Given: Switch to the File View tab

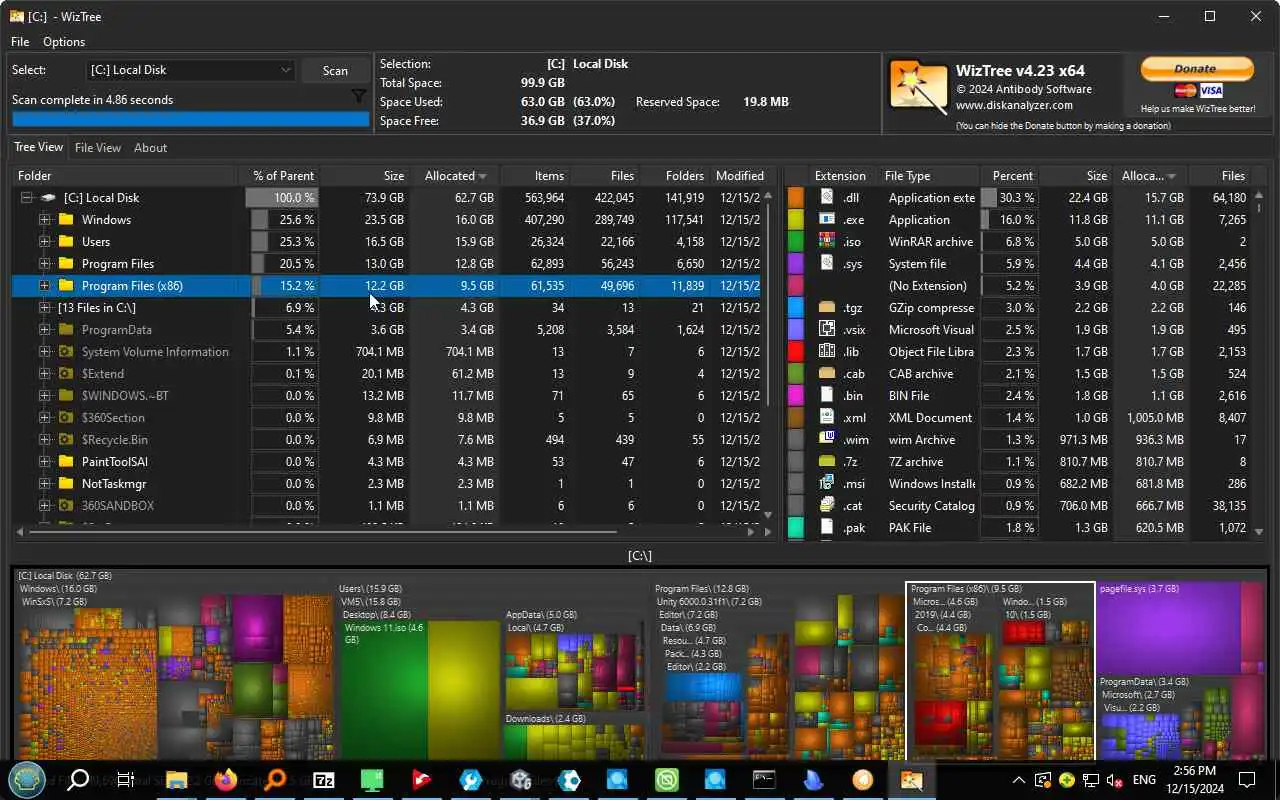Looking at the screenshot, I should 98,147.
